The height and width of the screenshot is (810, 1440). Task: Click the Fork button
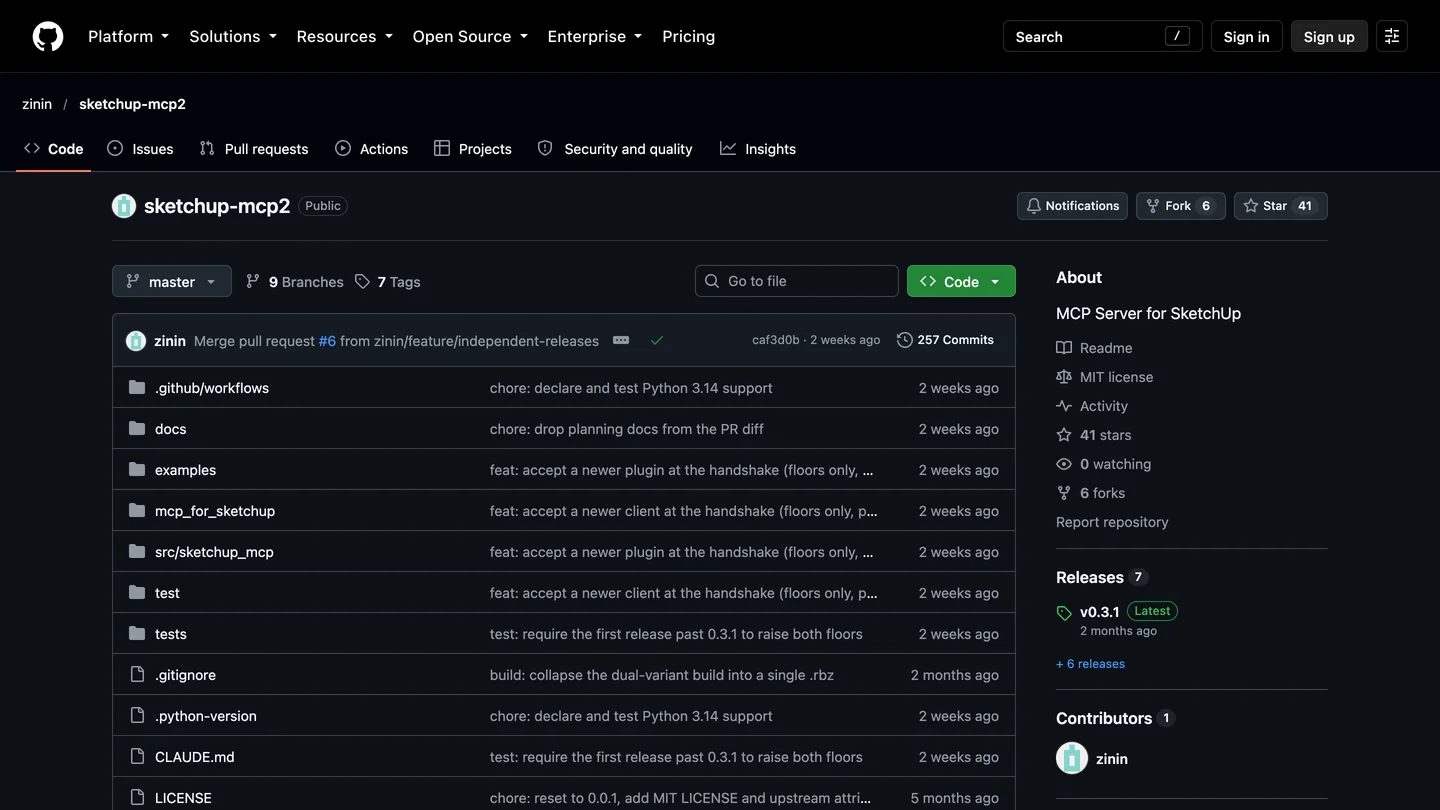tap(1180, 206)
